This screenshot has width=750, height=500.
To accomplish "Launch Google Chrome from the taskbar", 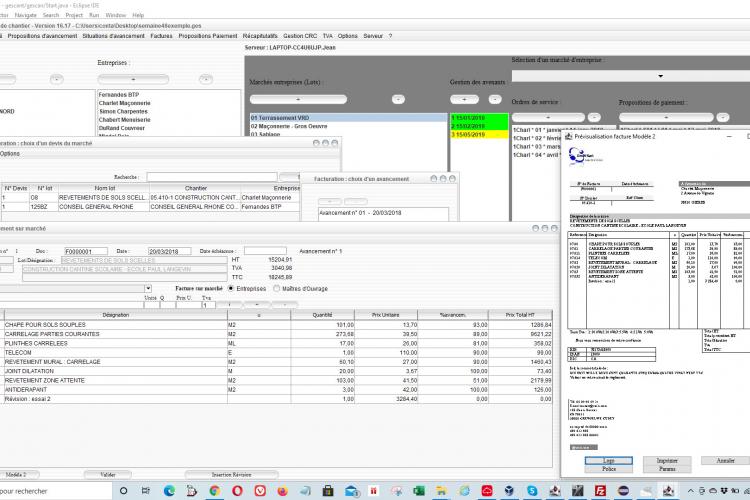I will click(x=215, y=490).
